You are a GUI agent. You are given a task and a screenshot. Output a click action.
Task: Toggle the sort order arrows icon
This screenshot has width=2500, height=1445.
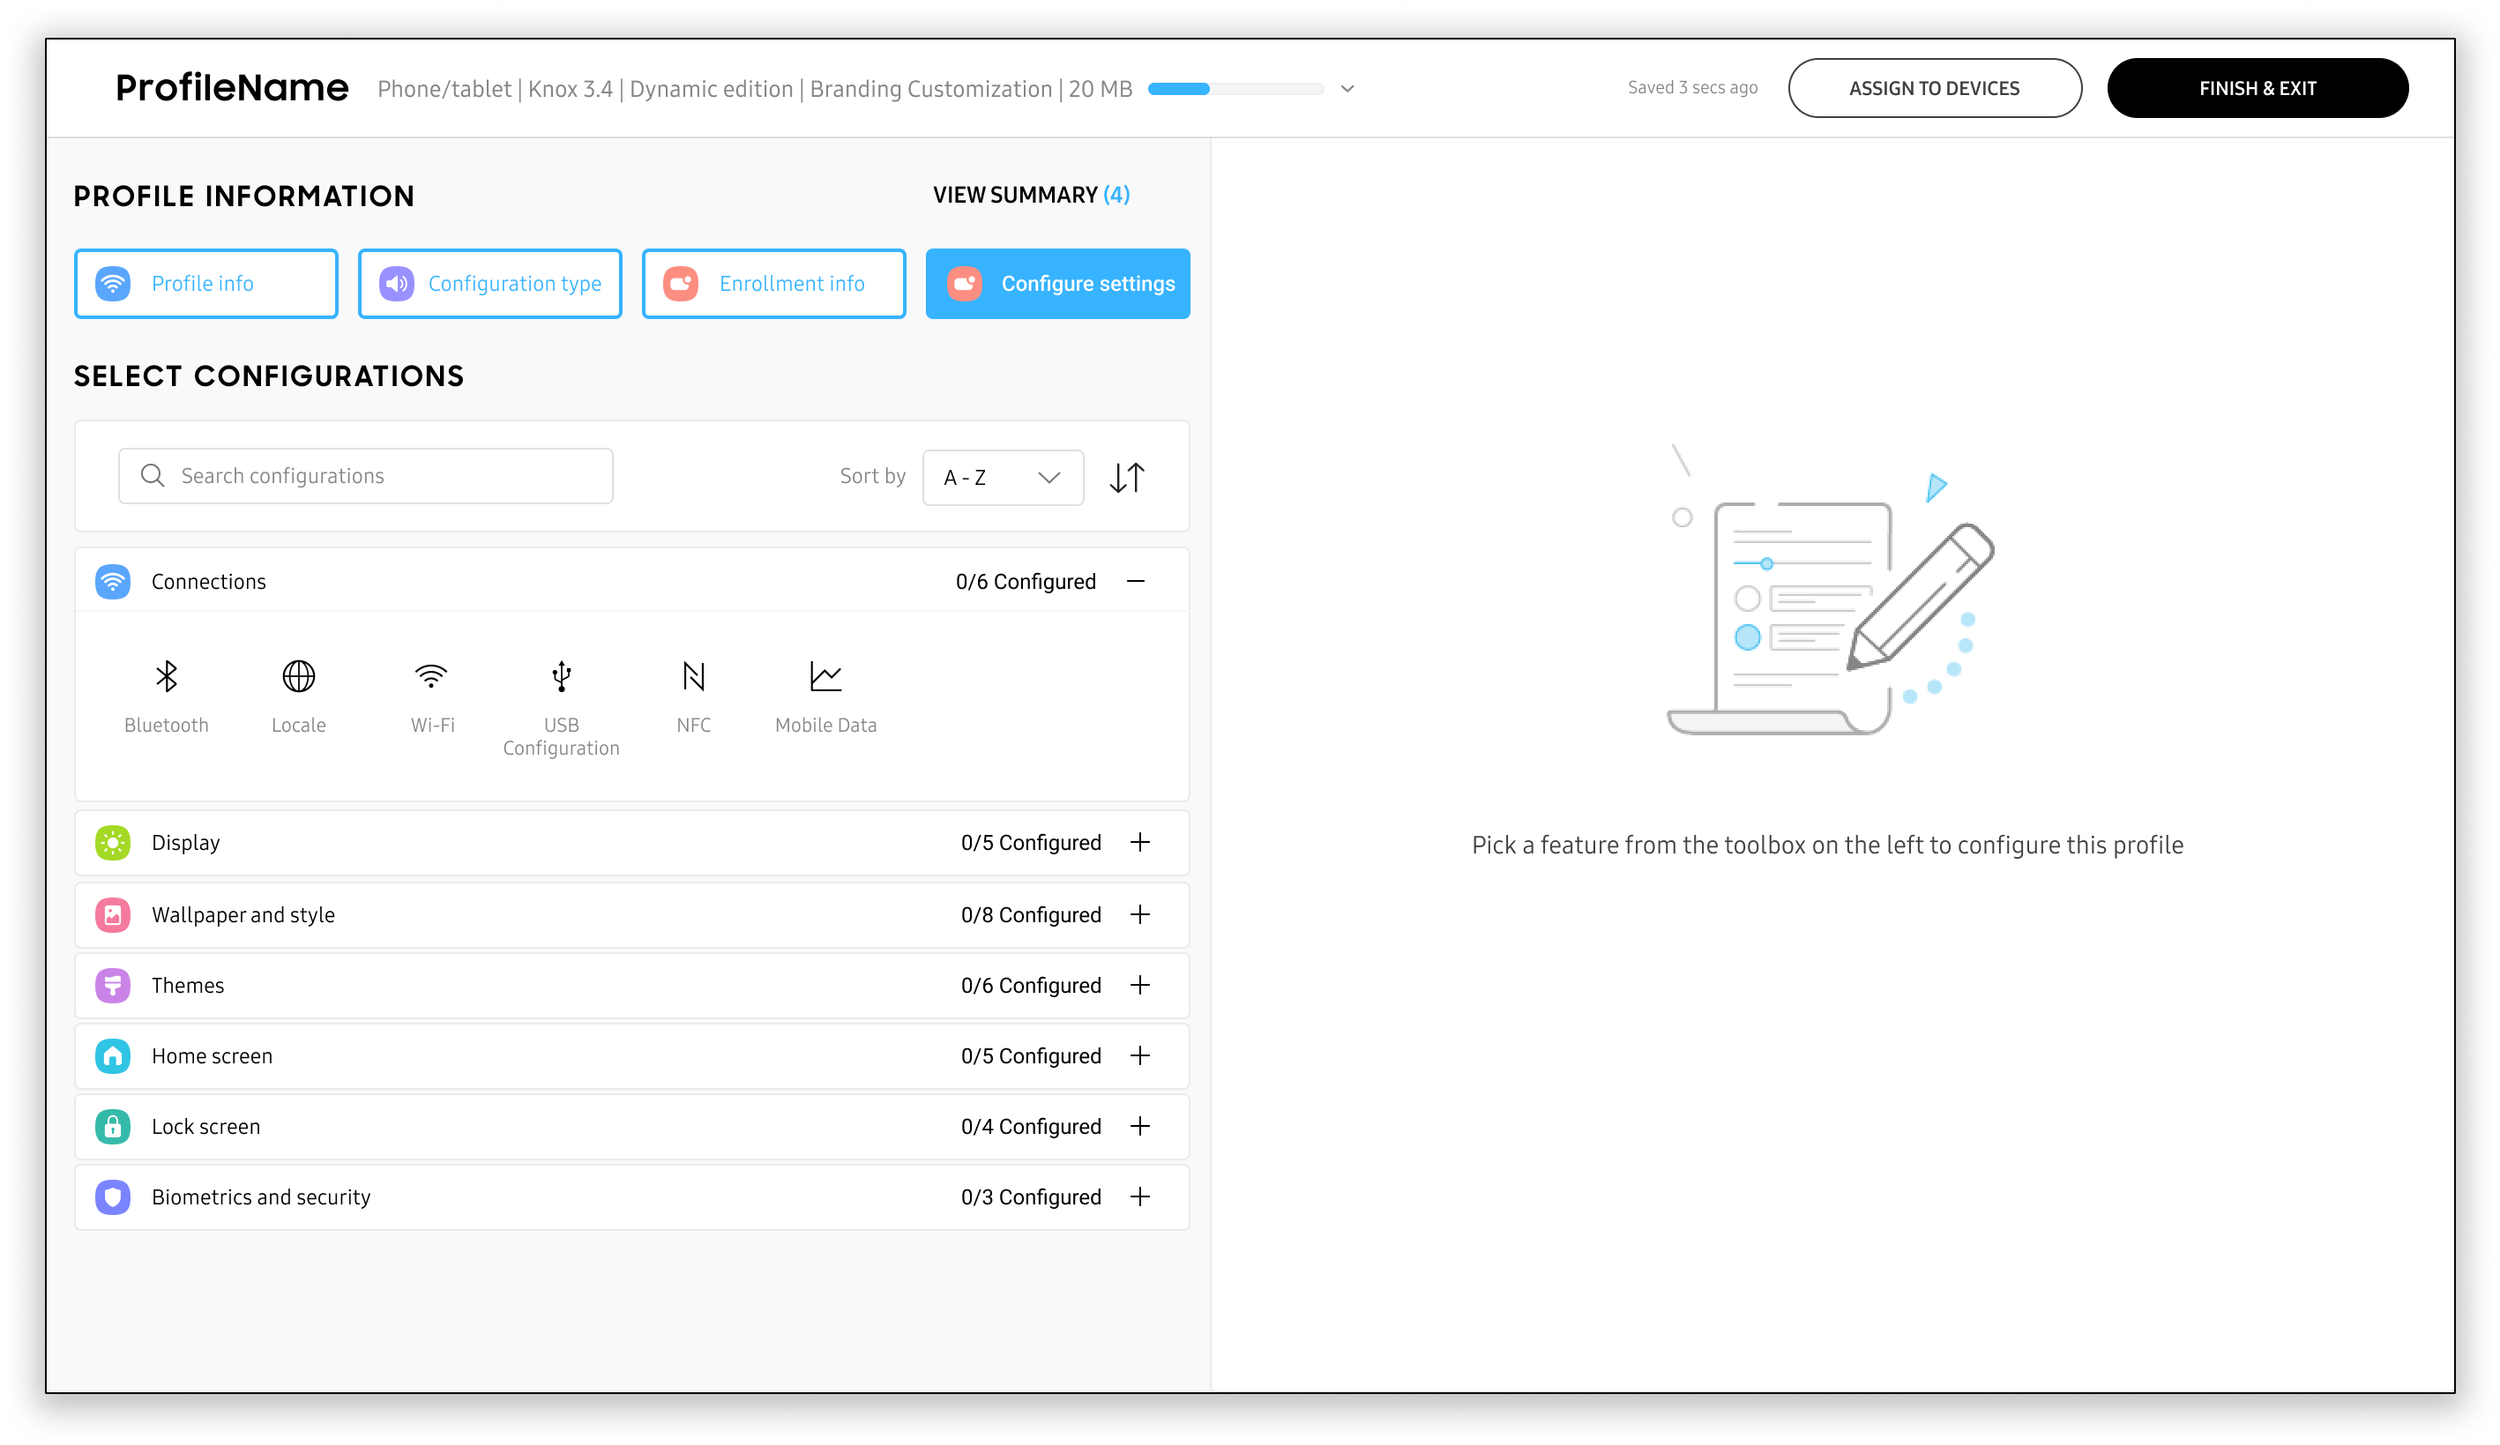pyautogui.click(x=1127, y=478)
